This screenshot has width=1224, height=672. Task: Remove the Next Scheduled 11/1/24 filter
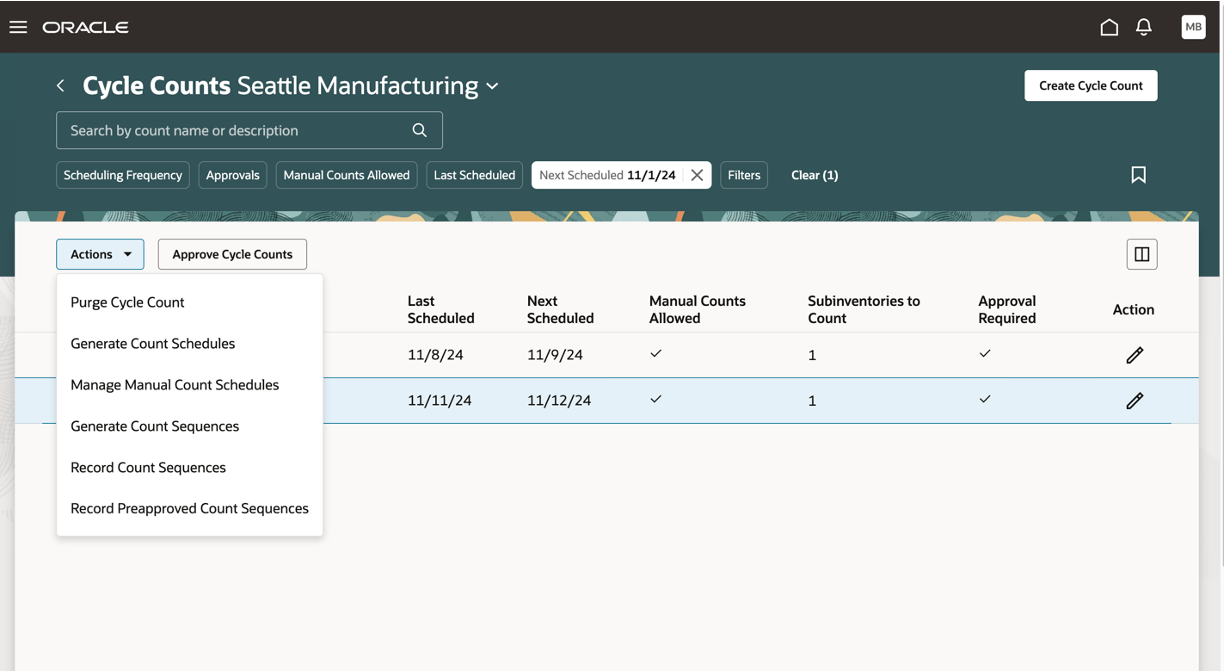[x=697, y=175]
